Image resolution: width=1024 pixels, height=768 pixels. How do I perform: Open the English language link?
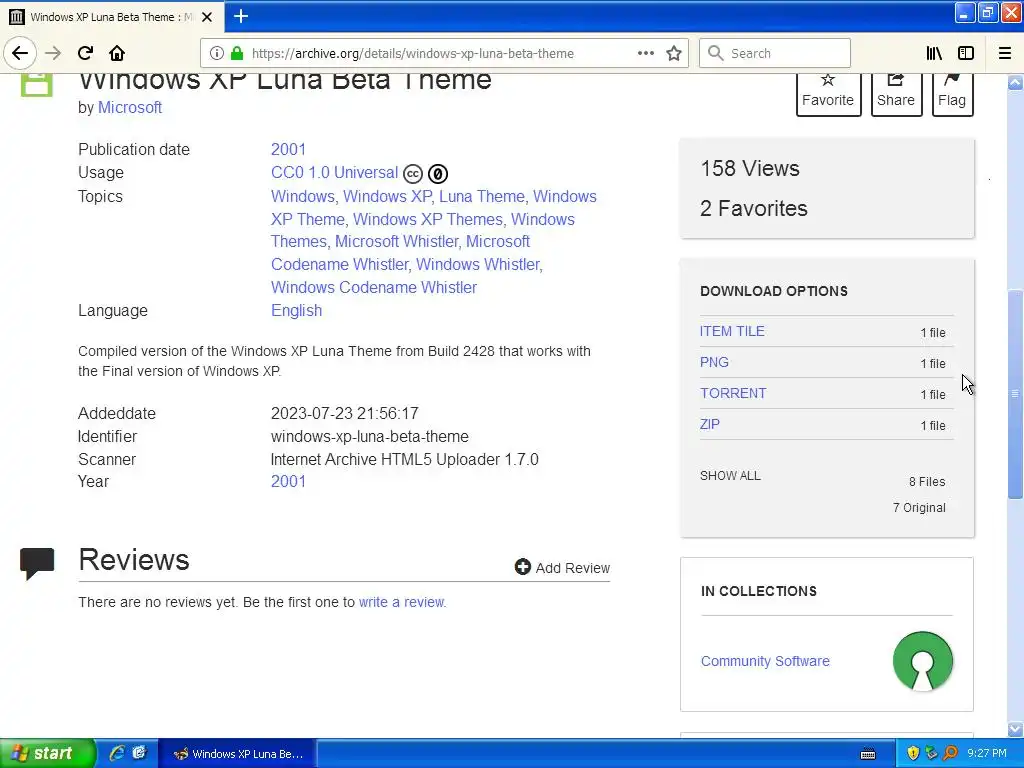point(296,310)
